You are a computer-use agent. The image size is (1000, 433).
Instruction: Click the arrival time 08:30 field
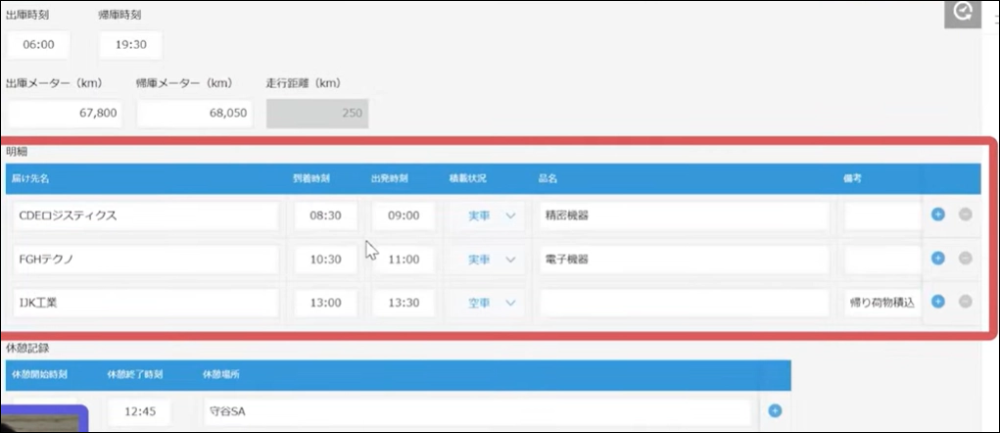click(326, 215)
